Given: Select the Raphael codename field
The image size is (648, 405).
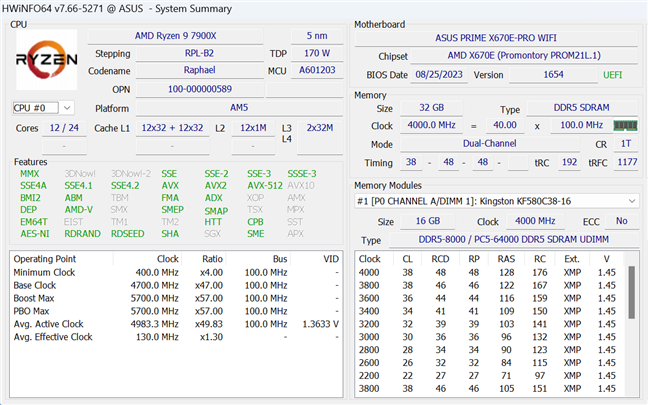Looking at the screenshot, I should [x=200, y=70].
